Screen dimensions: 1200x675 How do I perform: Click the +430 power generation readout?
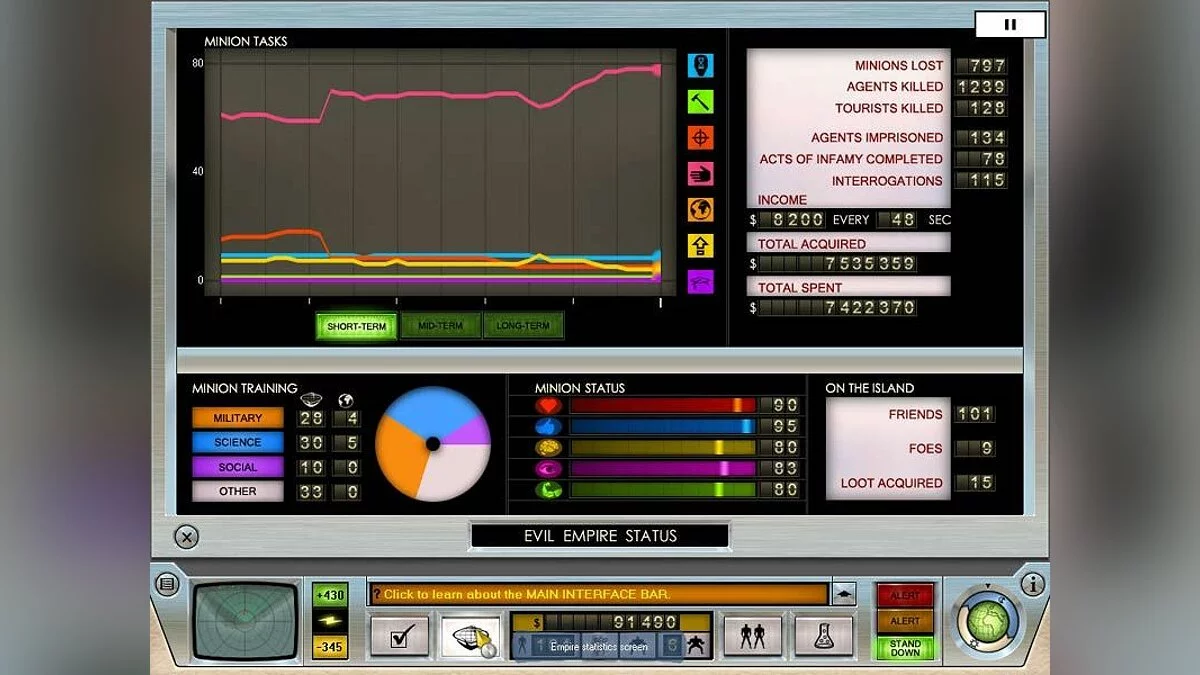tap(330, 595)
